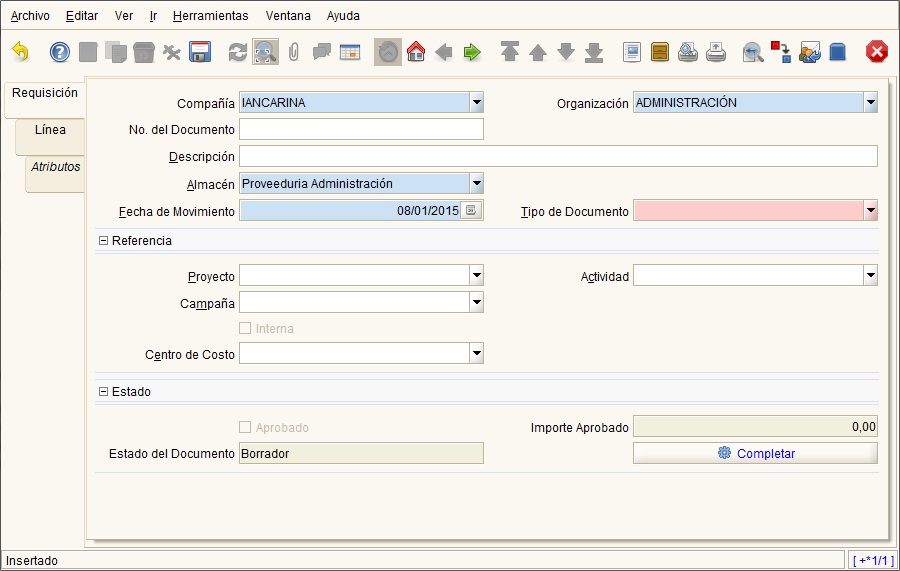The image size is (900, 571).
Task: Click the History records clock icon
Action: pyautogui.click(x=388, y=52)
